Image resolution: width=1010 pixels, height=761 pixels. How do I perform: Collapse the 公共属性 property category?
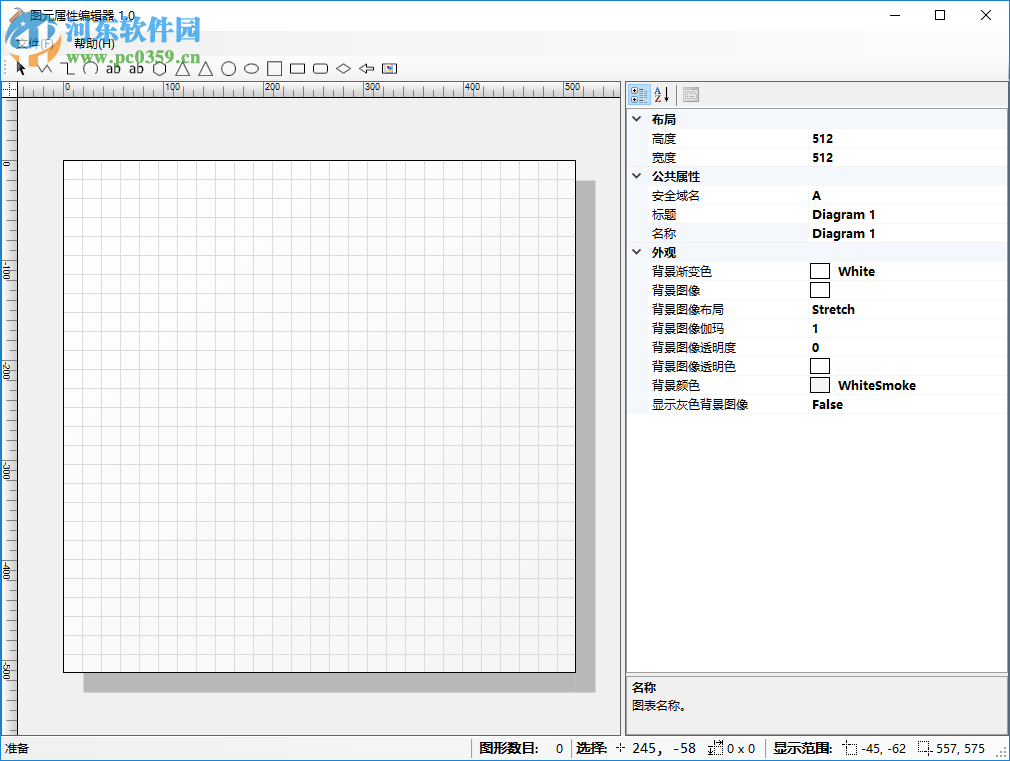(x=637, y=175)
